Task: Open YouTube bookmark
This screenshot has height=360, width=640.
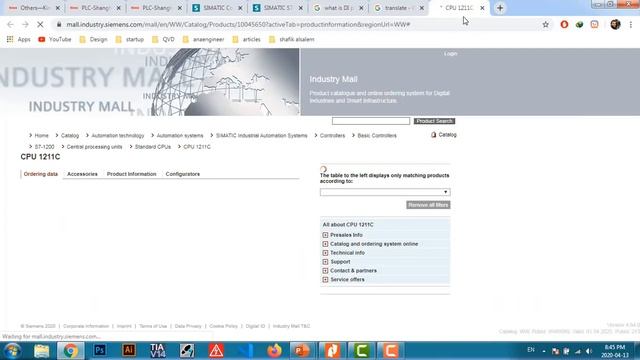Action: point(55,39)
